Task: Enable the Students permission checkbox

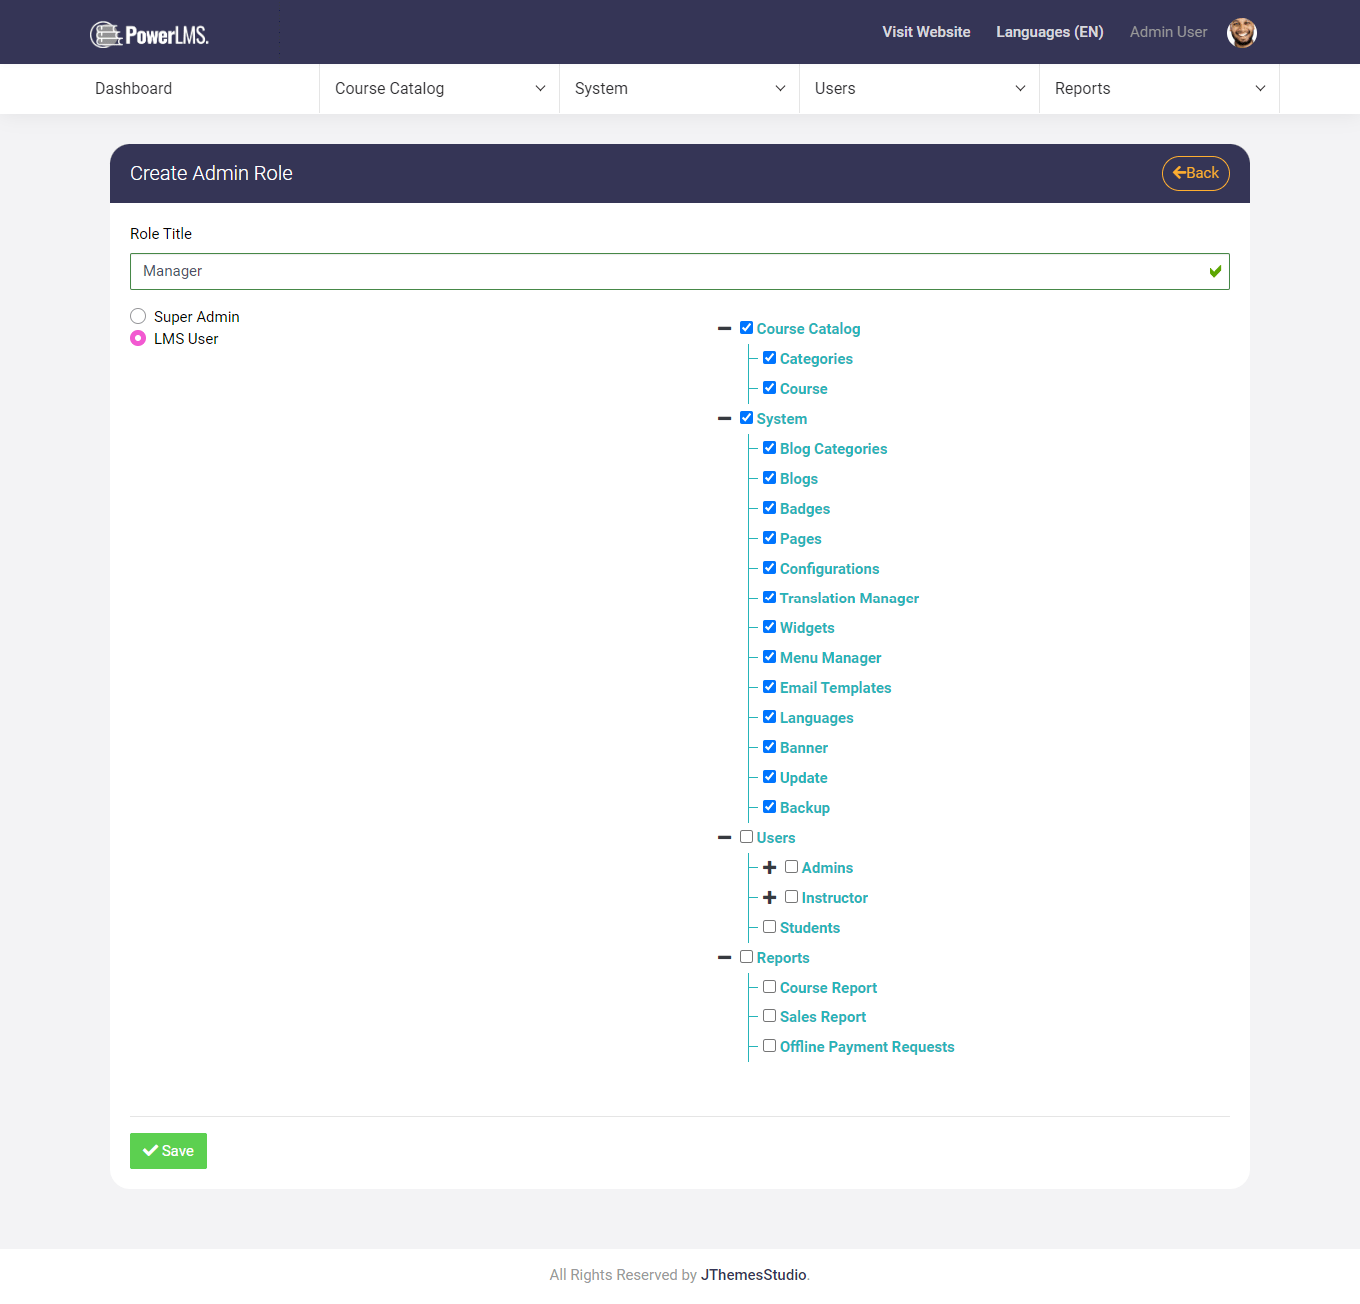Action: pos(769,926)
